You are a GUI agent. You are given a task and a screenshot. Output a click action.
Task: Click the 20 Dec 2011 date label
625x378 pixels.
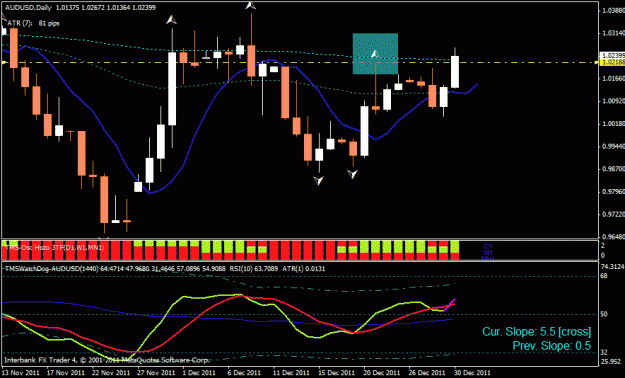pos(383,373)
